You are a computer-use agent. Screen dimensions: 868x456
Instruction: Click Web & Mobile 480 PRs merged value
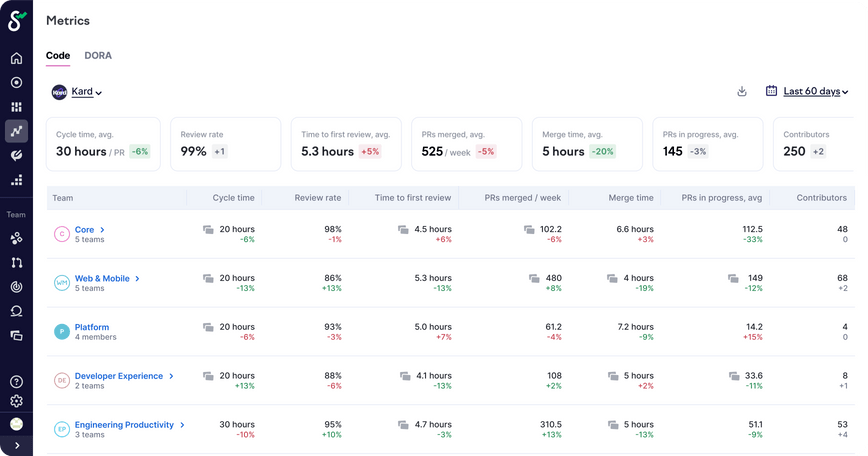coord(554,278)
